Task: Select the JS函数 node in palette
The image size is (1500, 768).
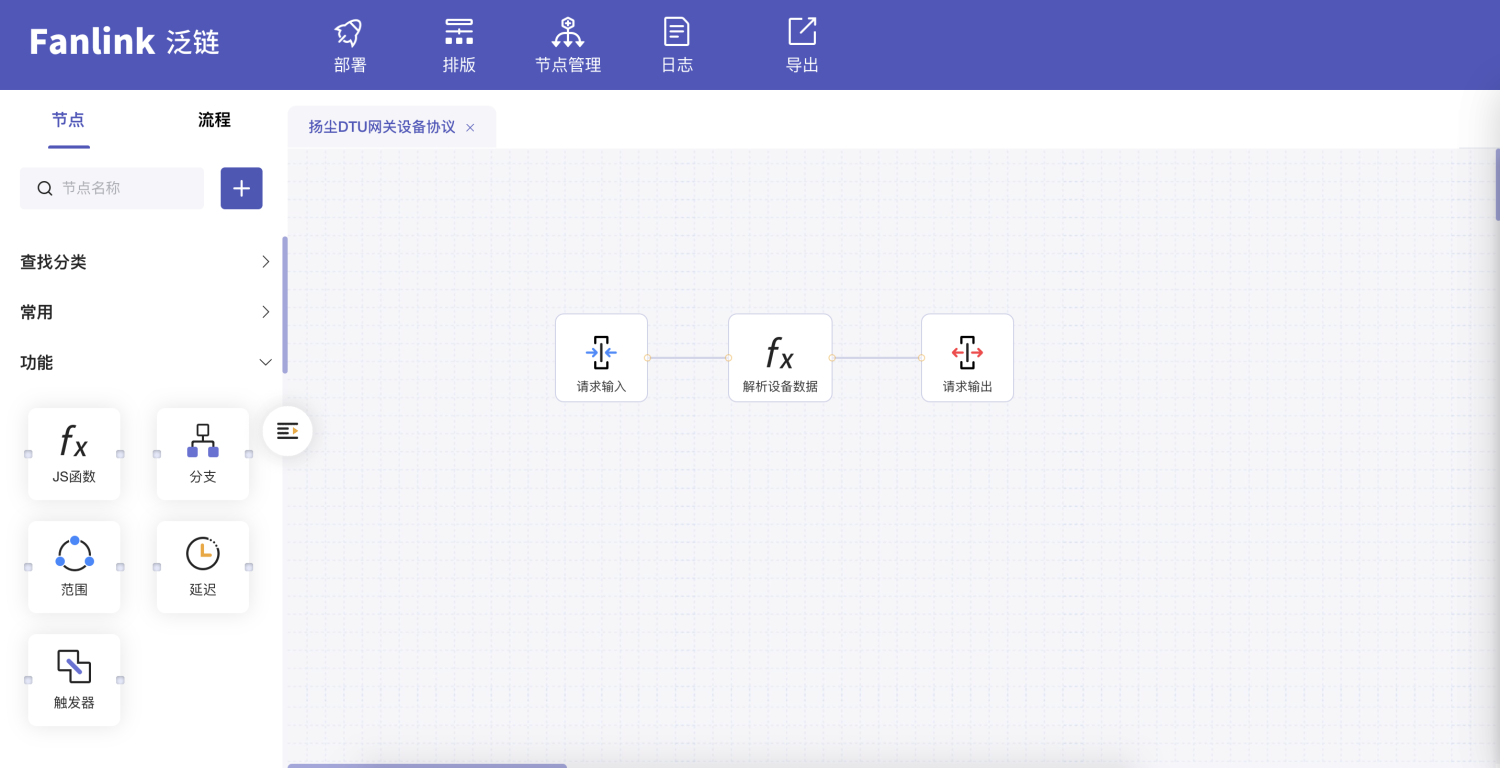Action: [x=74, y=453]
